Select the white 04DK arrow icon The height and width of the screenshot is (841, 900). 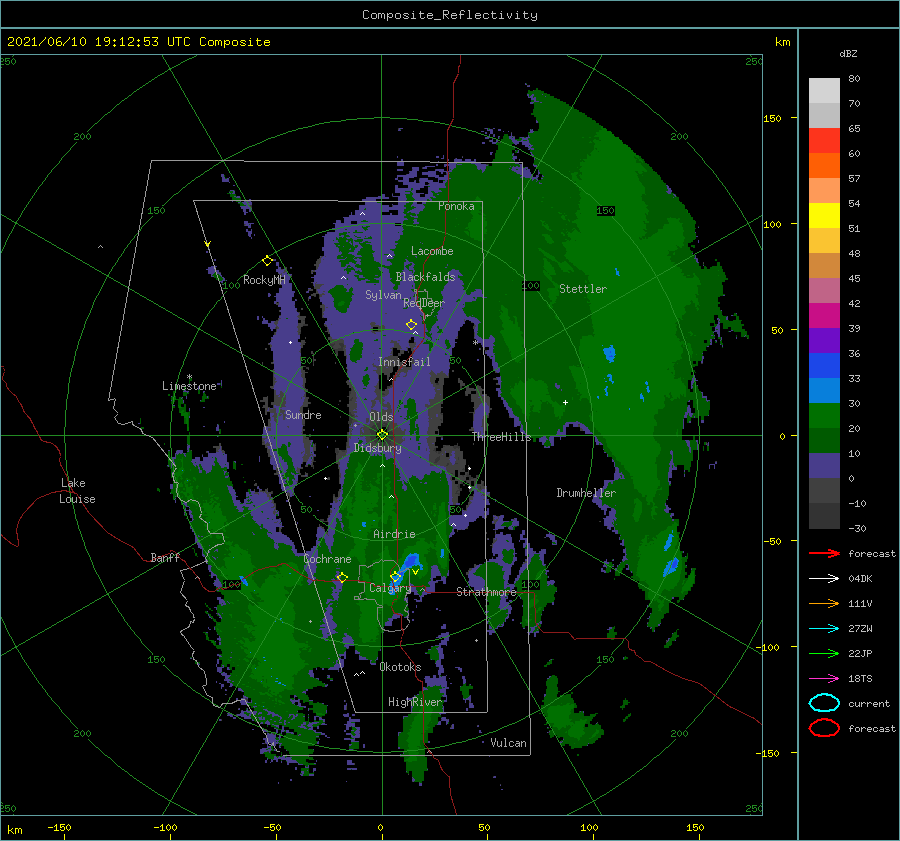(x=824, y=578)
